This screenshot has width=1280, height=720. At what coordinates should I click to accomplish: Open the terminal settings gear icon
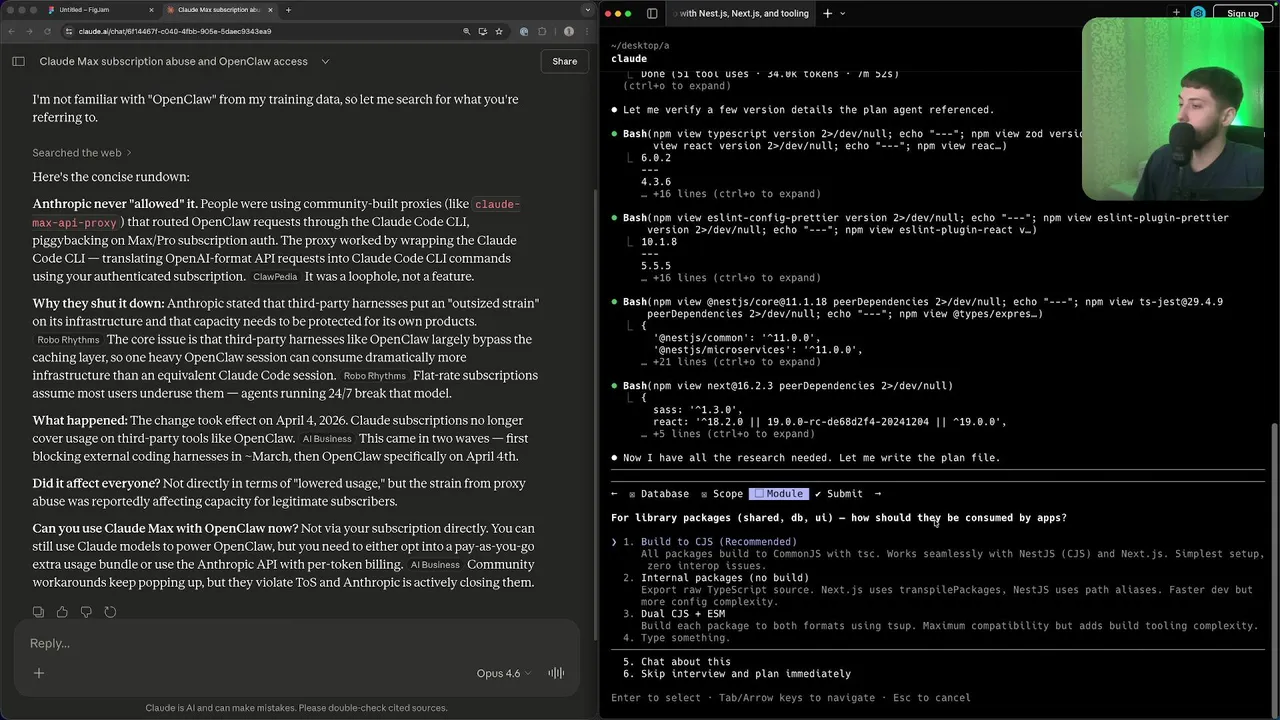(1198, 13)
